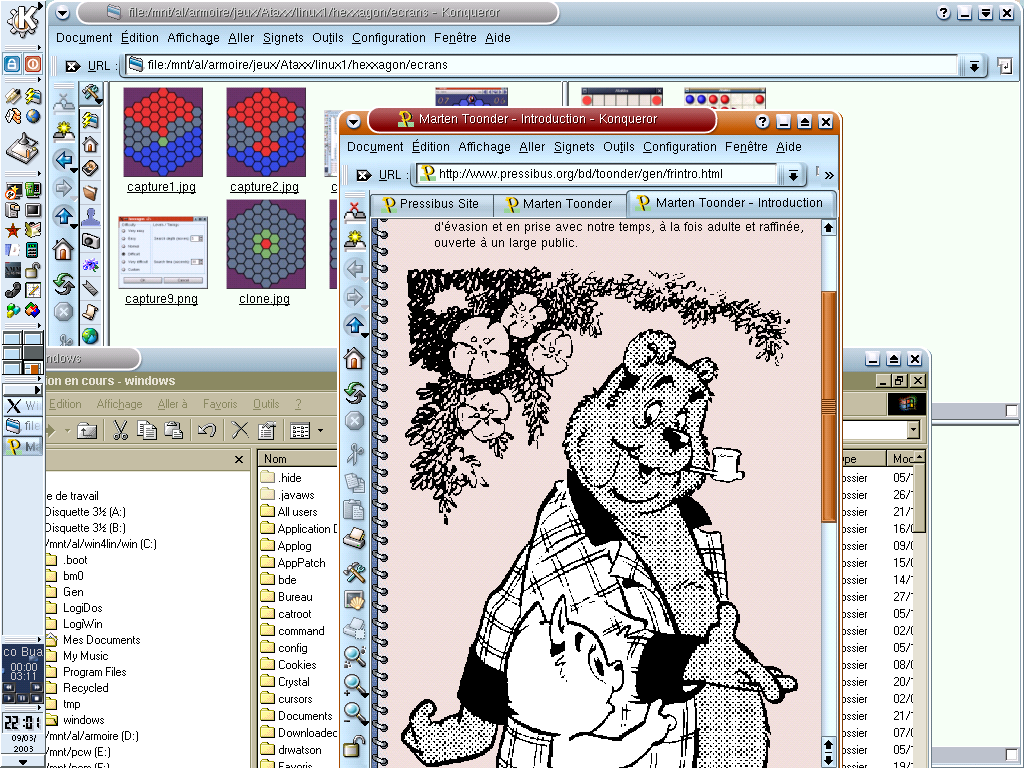1024x768 pixels.
Task: Click the scissors Cut icon in Windows Explorer toolbar
Action: click(119, 430)
